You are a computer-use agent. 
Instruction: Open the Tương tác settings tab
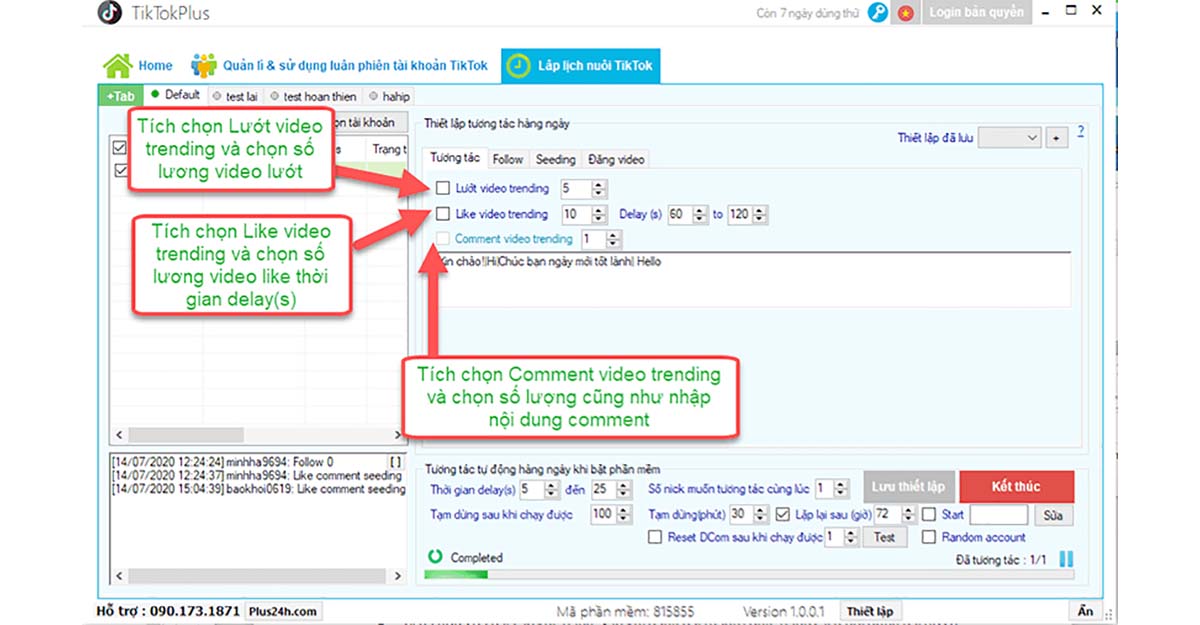[x=457, y=158]
